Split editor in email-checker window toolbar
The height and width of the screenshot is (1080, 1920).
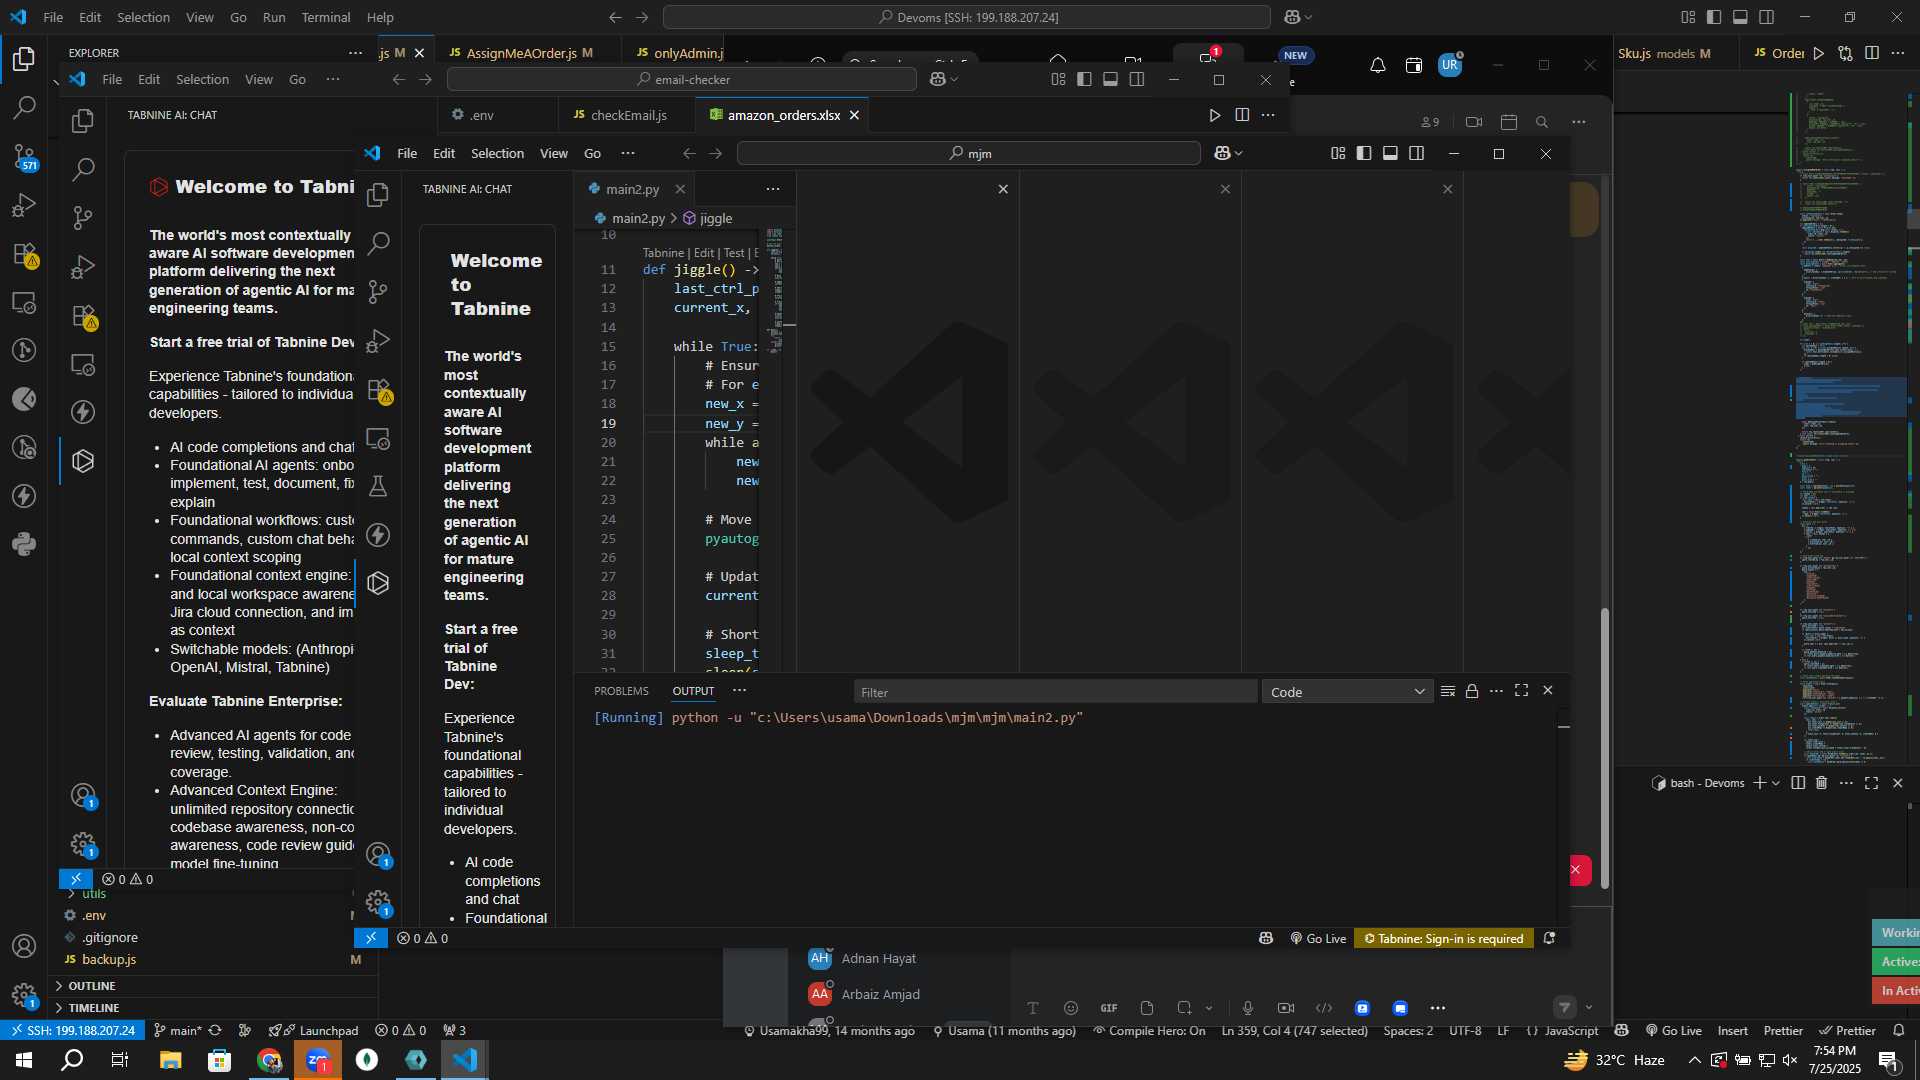tap(1242, 115)
